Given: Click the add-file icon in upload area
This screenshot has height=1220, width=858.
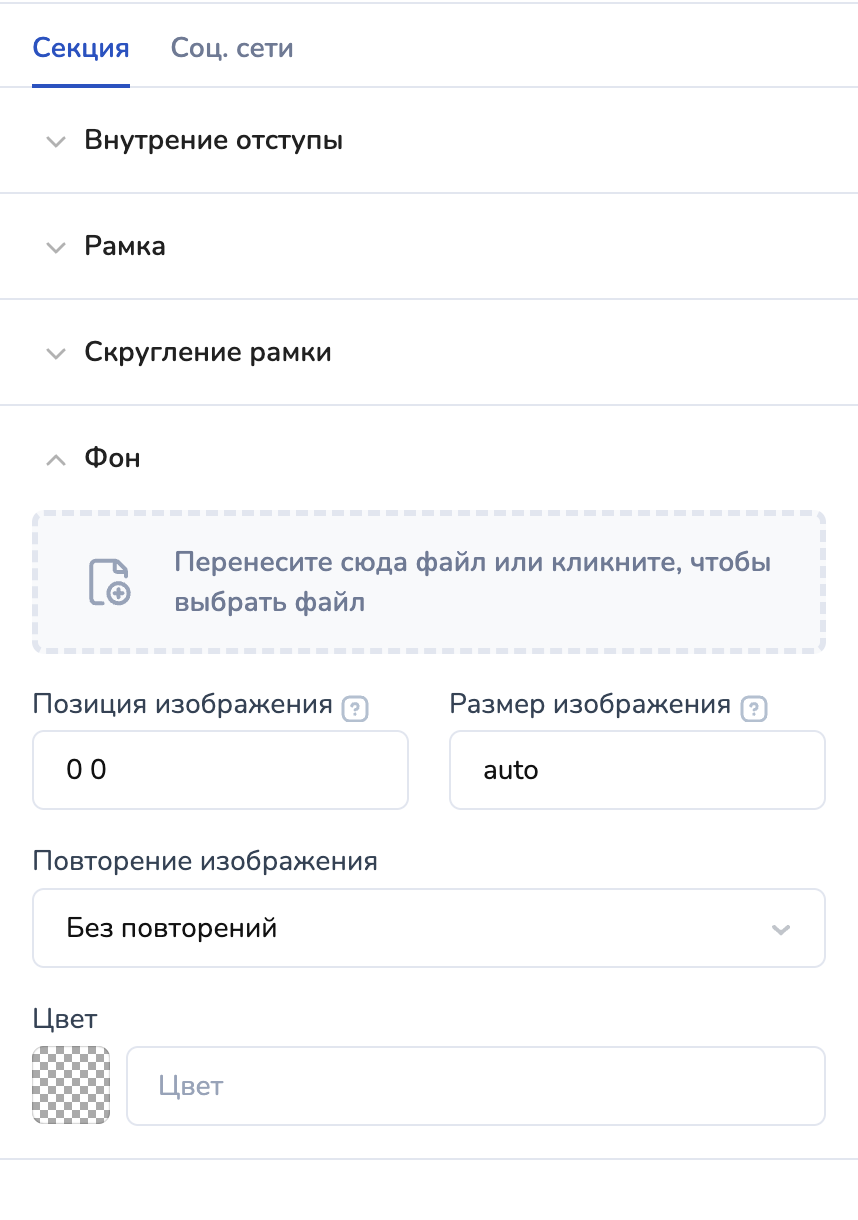Looking at the screenshot, I should [x=109, y=582].
